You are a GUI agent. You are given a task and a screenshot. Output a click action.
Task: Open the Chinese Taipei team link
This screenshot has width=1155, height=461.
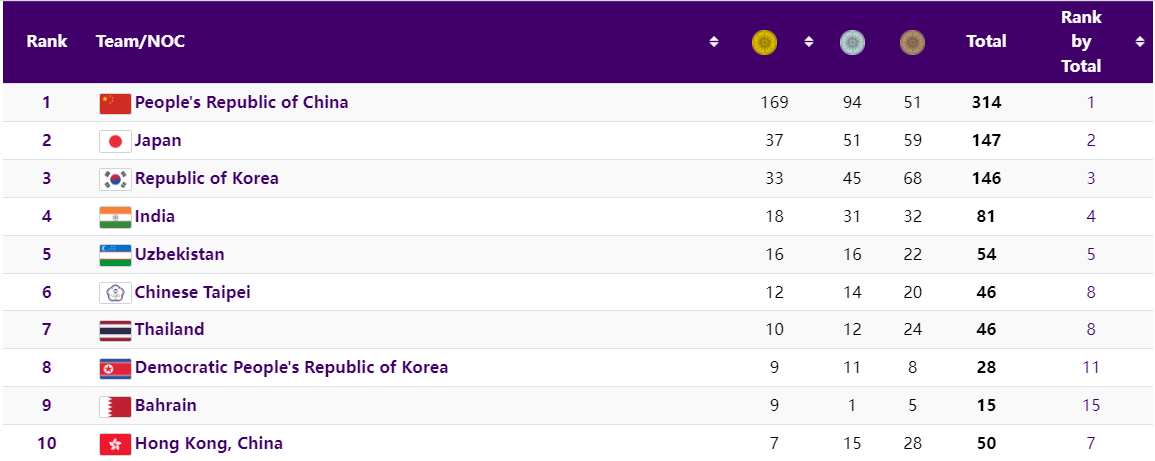coord(192,292)
